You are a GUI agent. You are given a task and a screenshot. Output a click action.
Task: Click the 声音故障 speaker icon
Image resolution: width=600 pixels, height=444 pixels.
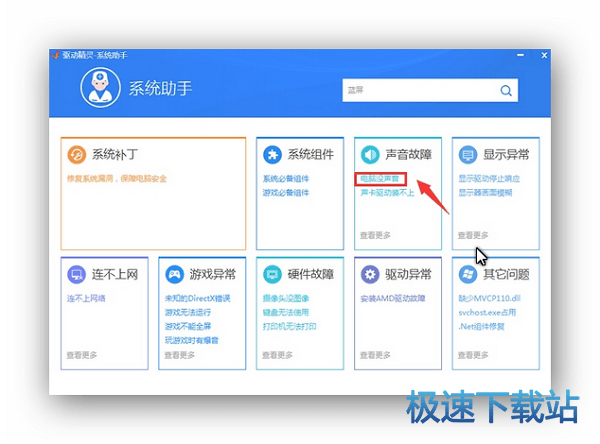point(370,155)
